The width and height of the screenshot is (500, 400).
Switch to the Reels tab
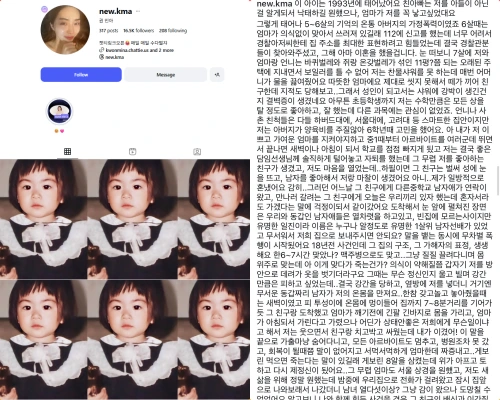click(132, 152)
